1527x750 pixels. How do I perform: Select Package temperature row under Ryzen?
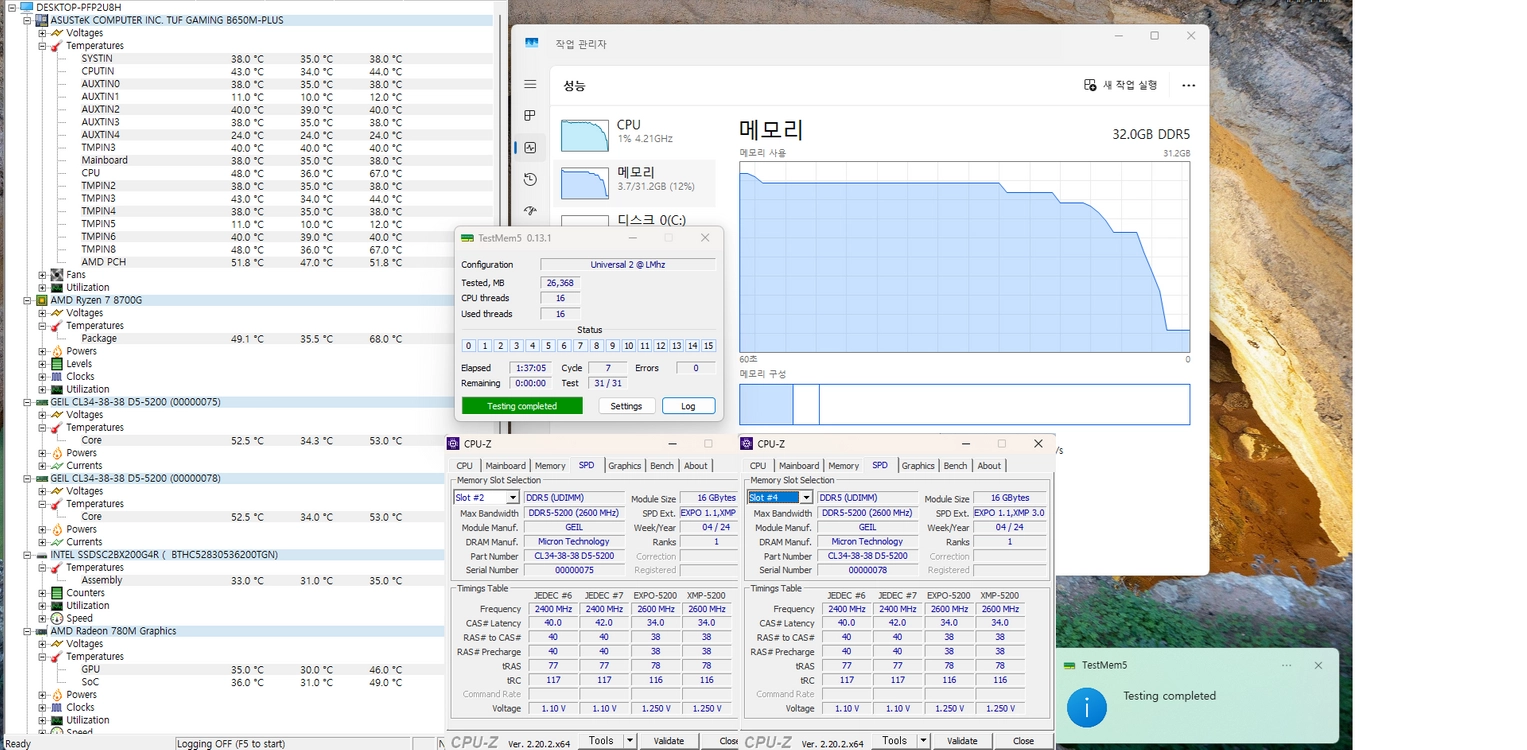[x=250, y=339]
